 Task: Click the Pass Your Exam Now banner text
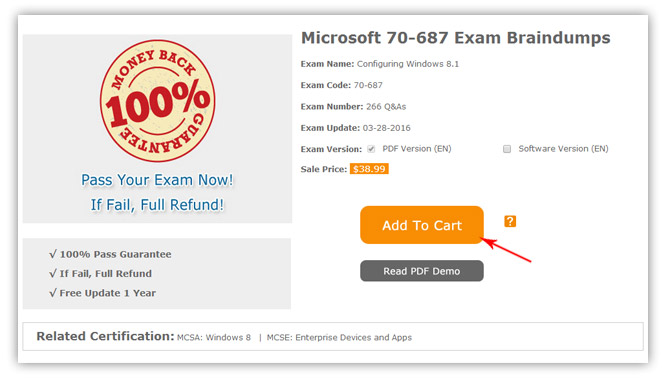pyautogui.click(x=157, y=180)
